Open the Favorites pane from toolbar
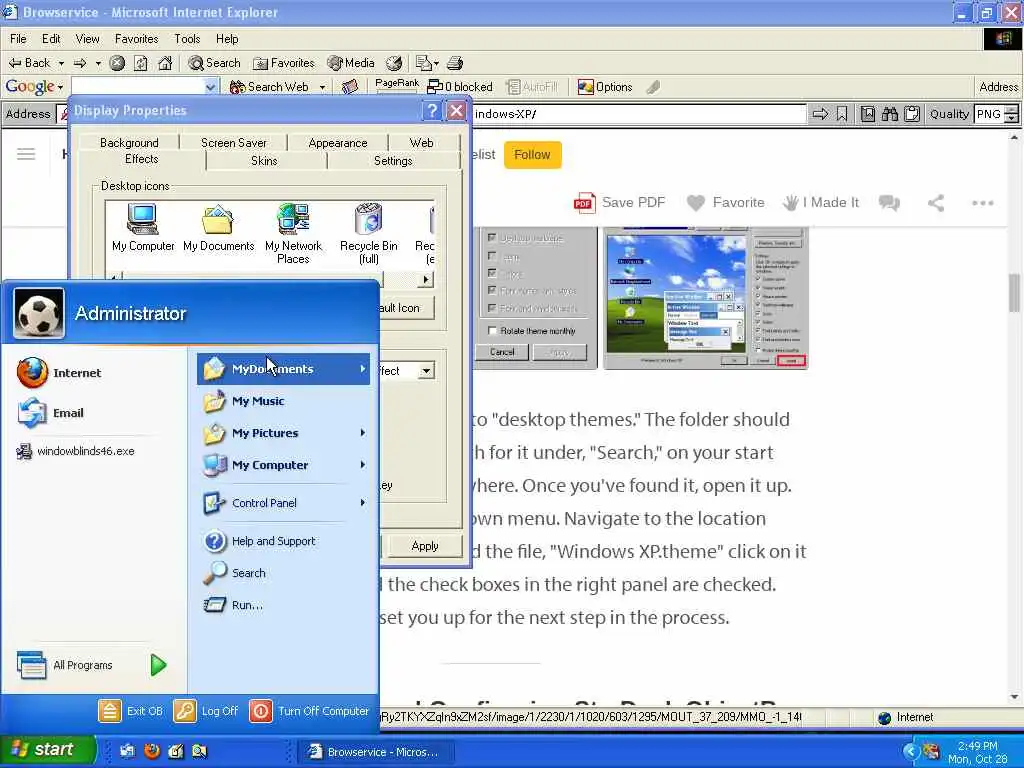1024x768 pixels. pos(284,63)
